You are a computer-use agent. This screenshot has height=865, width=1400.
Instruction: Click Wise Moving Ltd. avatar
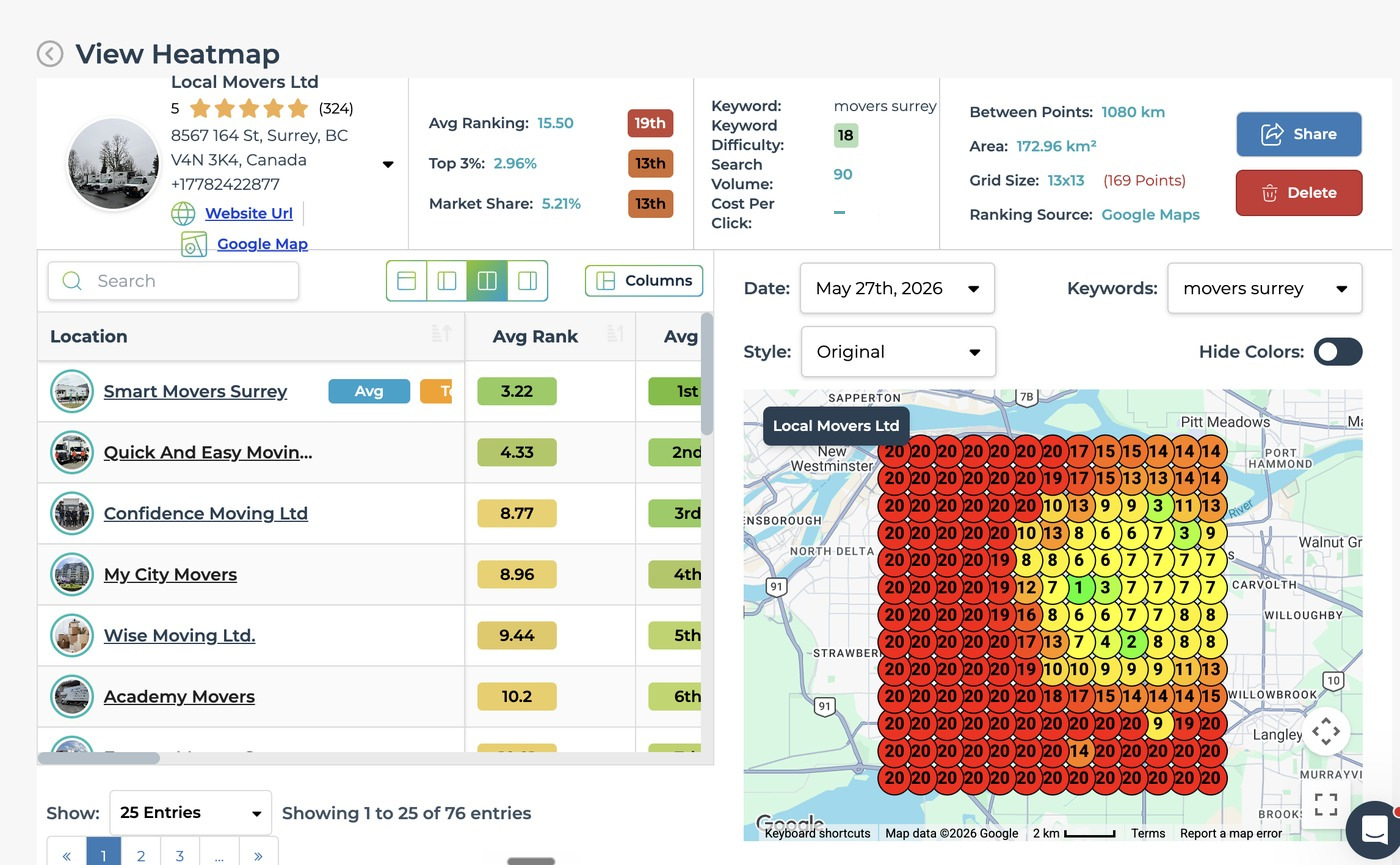pos(72,635)
